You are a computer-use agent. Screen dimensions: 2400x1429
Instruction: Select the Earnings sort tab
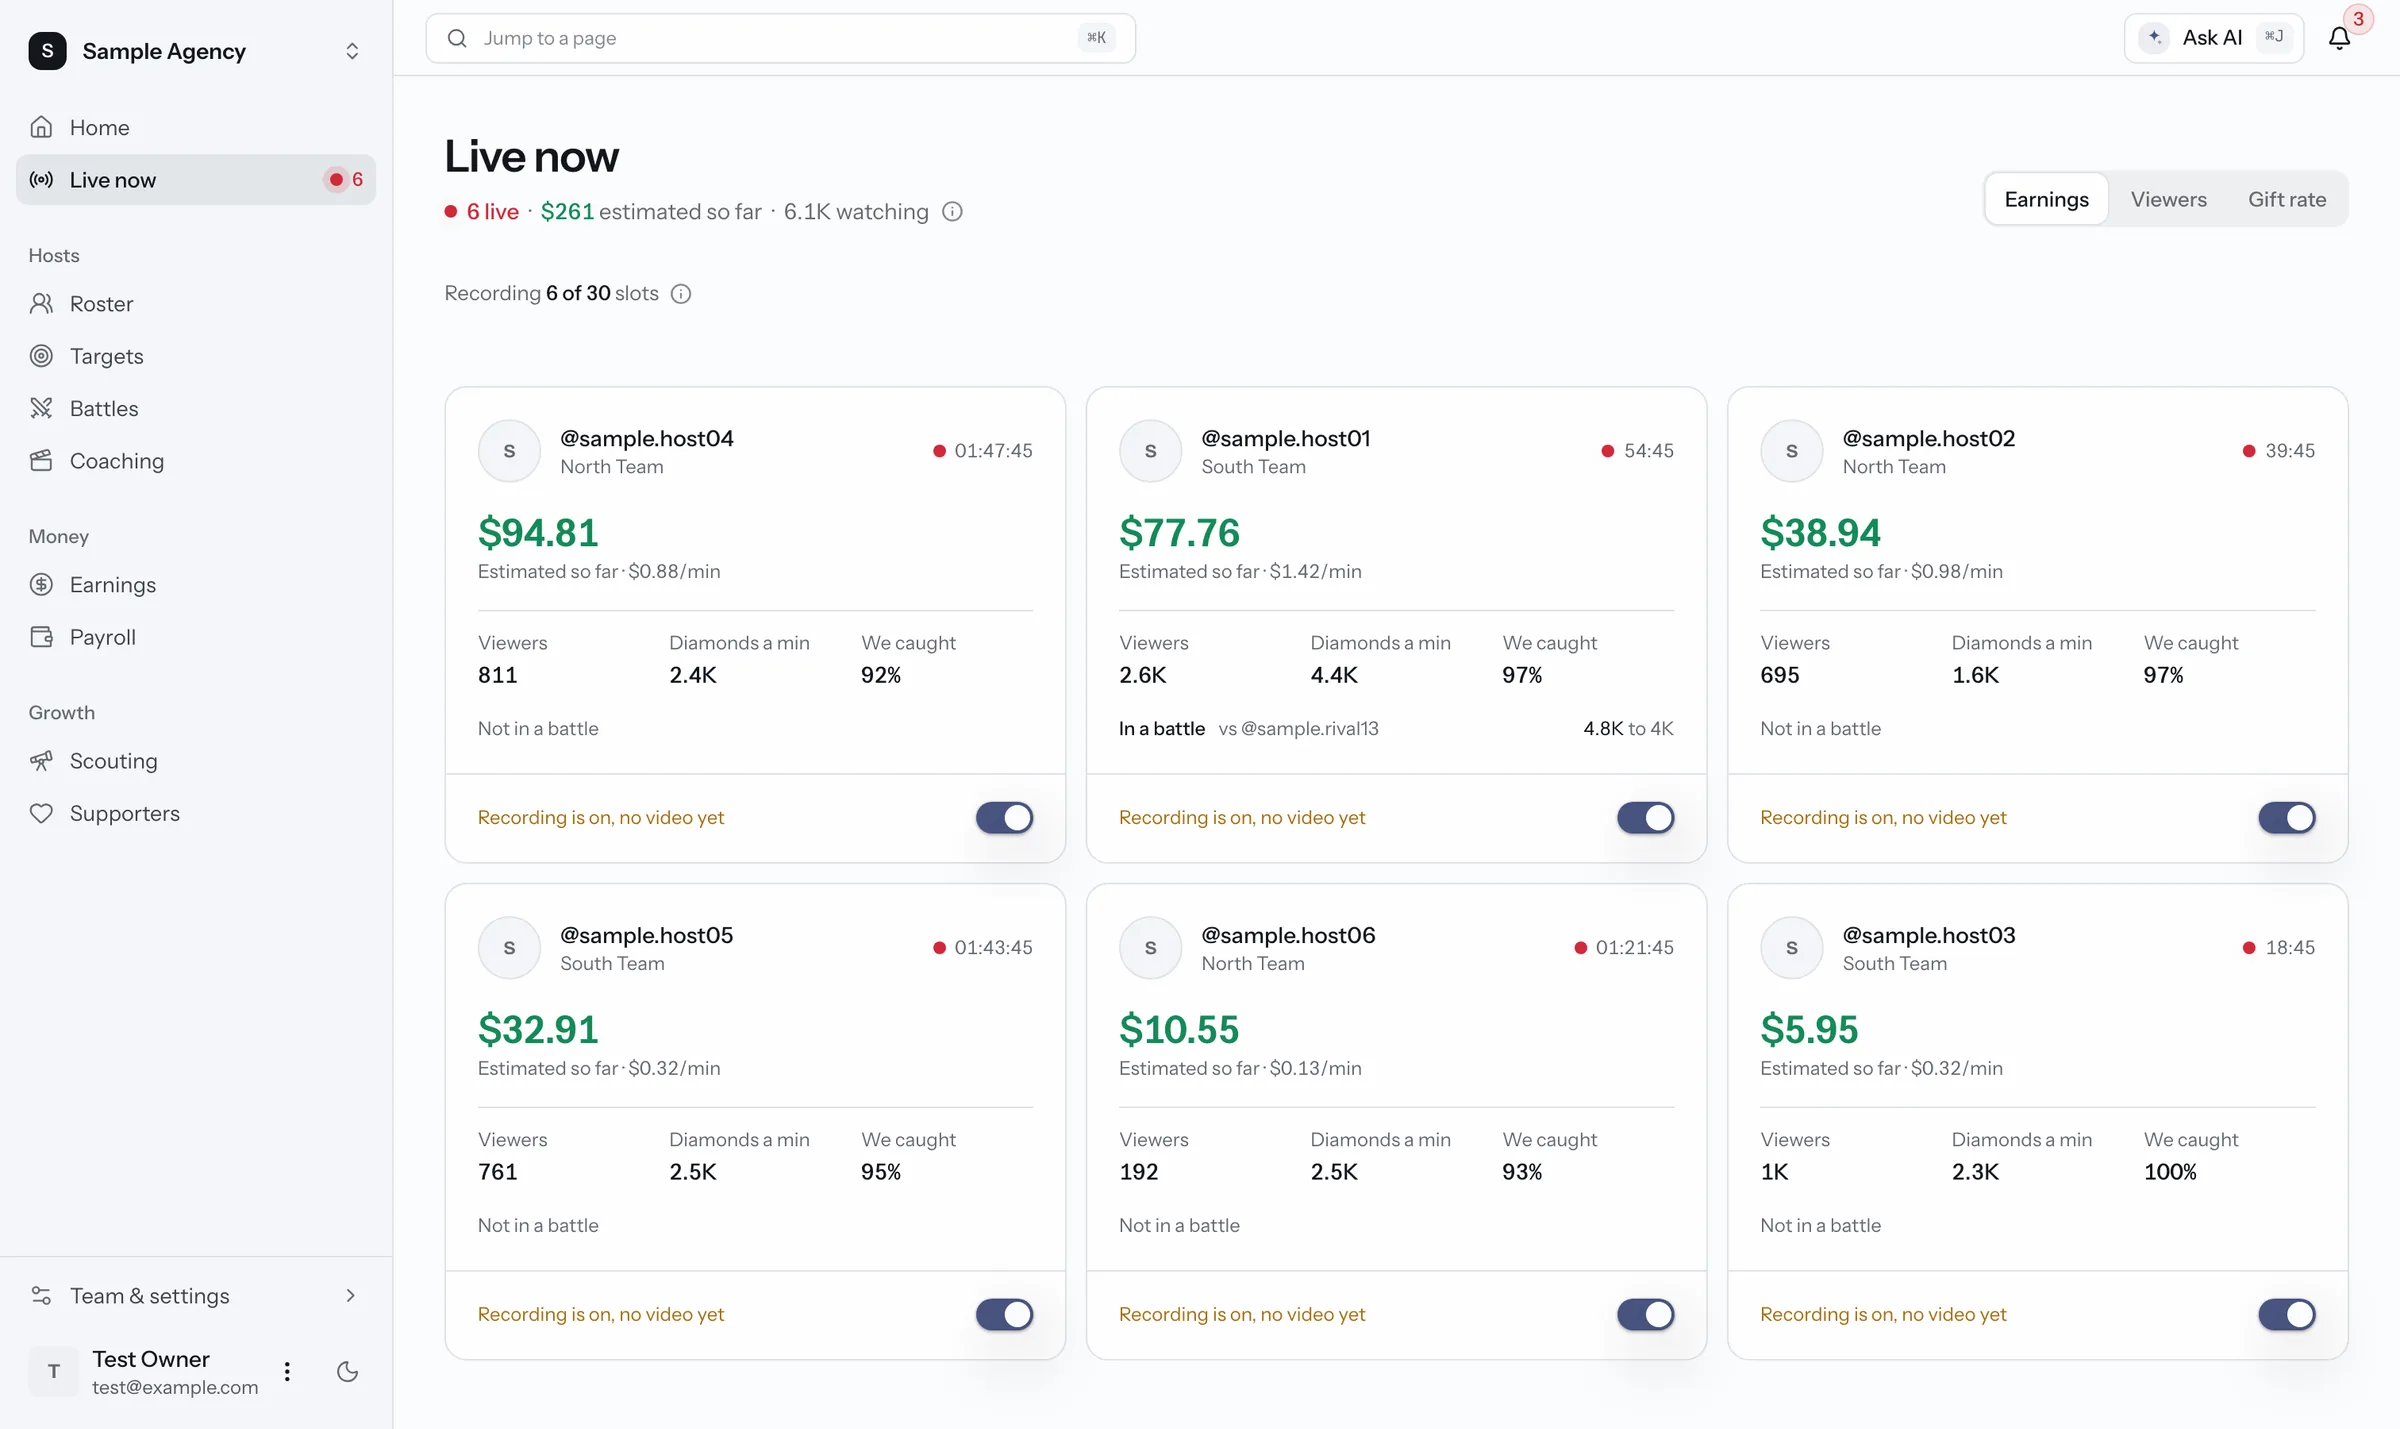point(2046,199)
